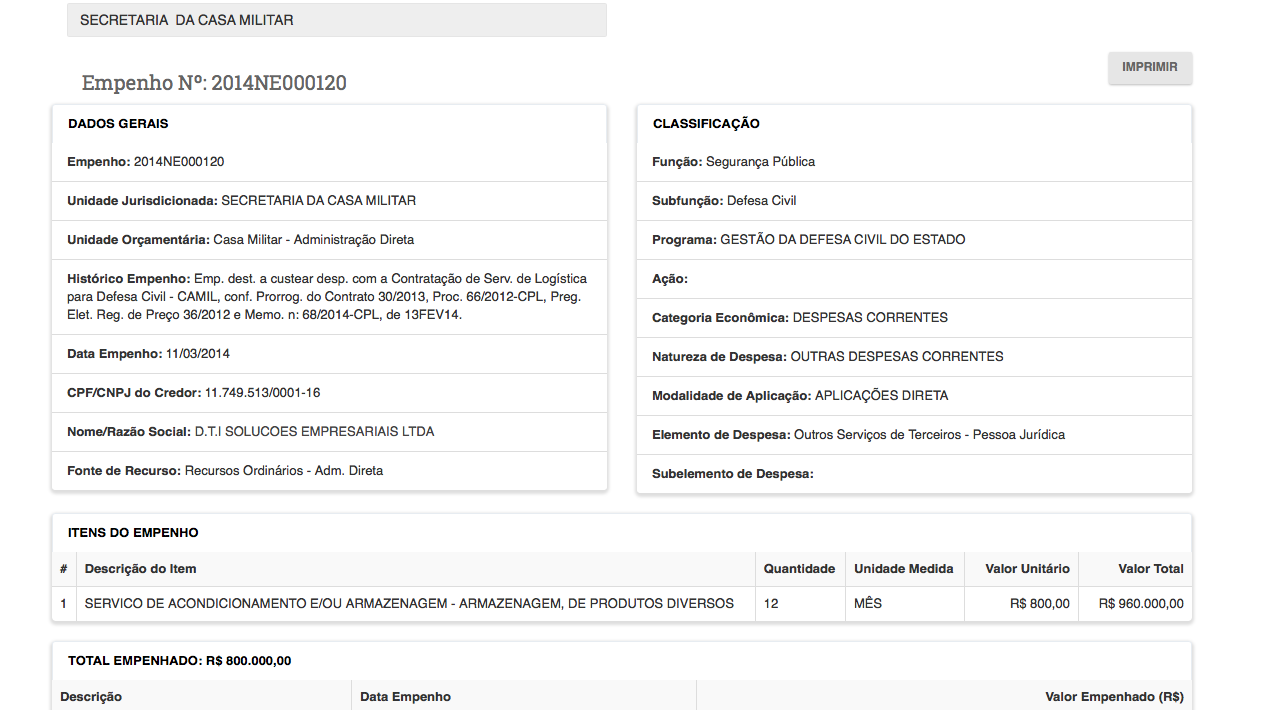Click the Subfunção Defesa Civil row
The height and width of the screenshot is (710, 1262).
pyautogui.click(x=914, y=201)
